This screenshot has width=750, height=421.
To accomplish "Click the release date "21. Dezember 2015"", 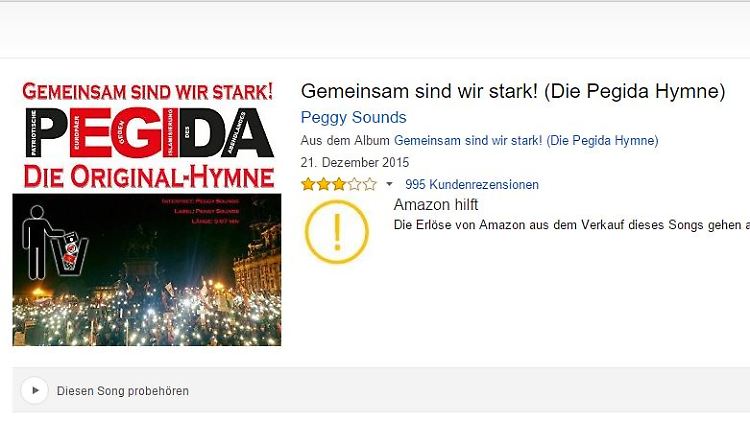I will [354, 162].
